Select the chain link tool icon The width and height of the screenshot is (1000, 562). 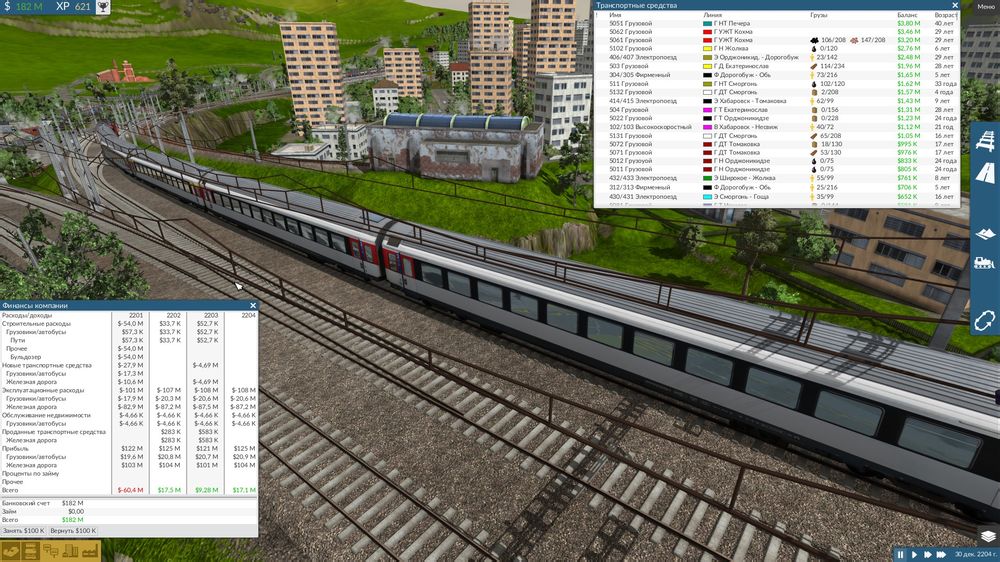[x=985, y=320]
